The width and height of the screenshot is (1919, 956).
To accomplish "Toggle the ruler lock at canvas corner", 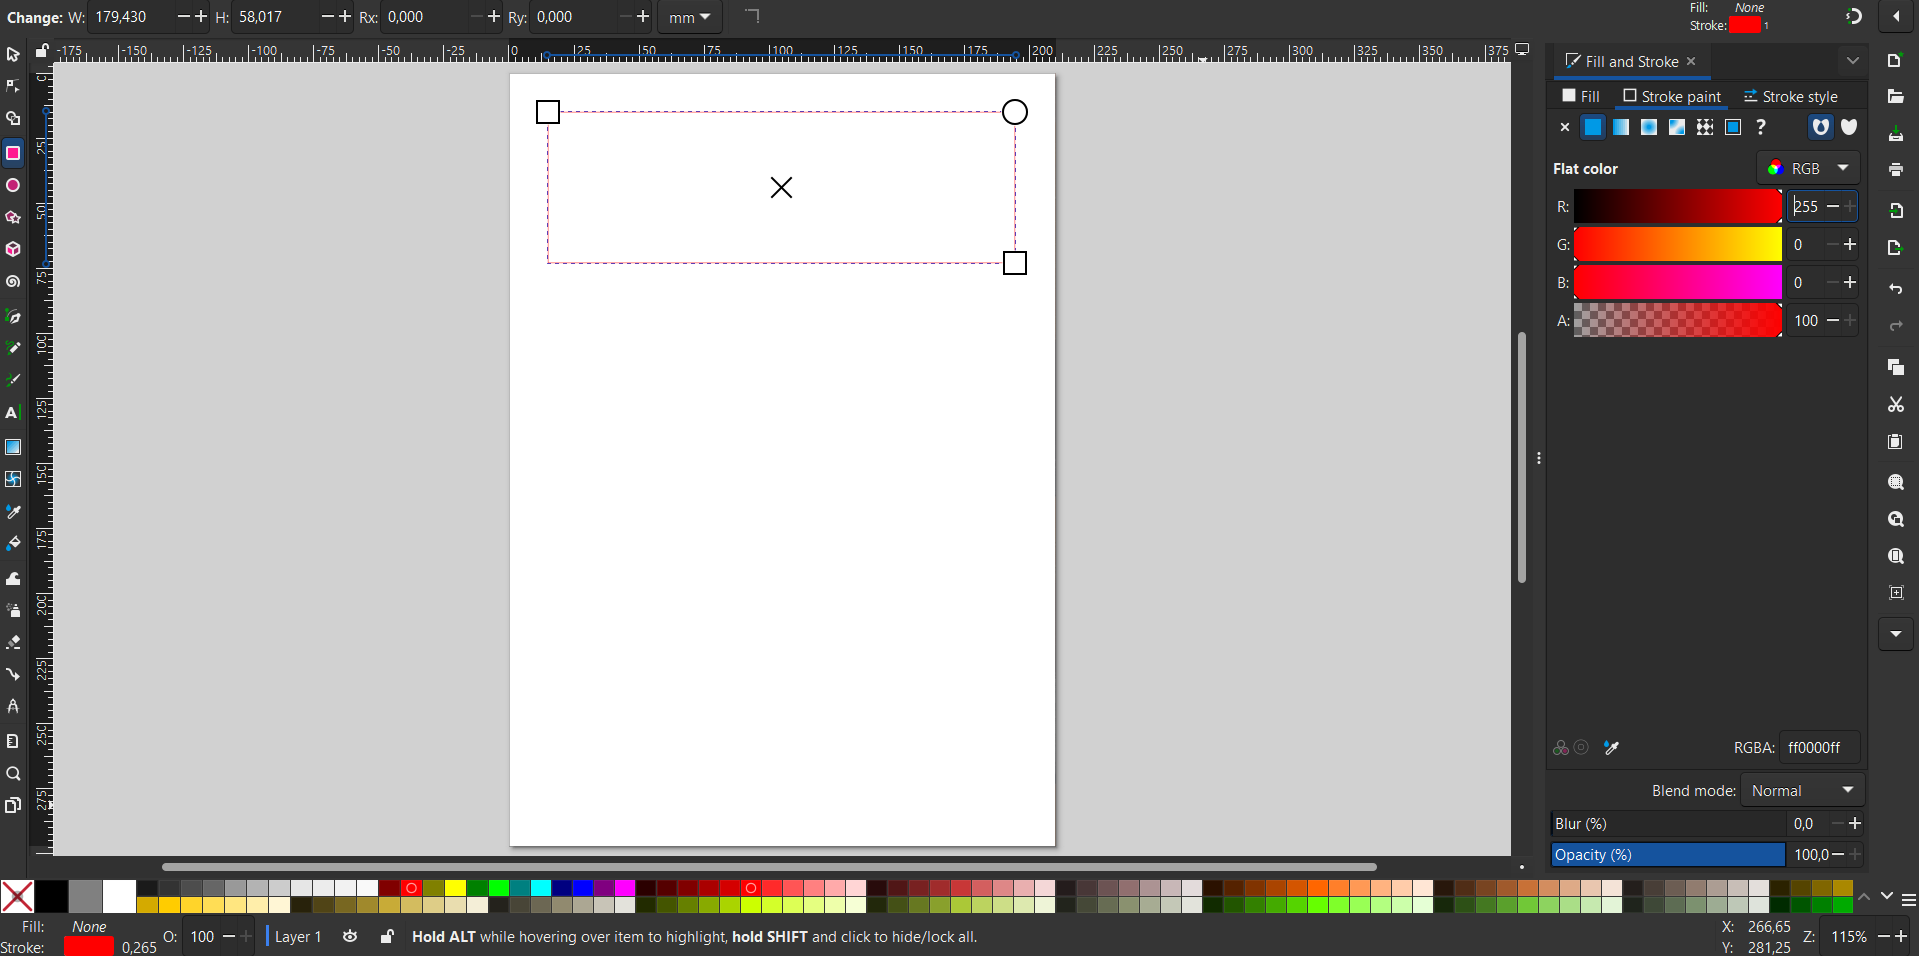I will point(42,51).
